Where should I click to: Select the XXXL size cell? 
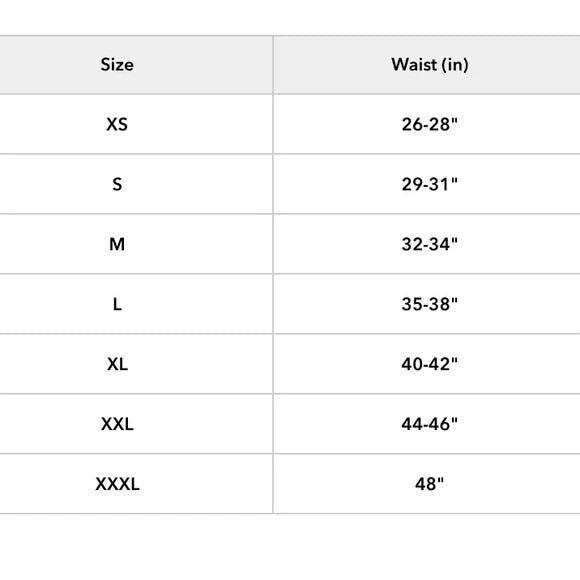[x=117, y=484]
